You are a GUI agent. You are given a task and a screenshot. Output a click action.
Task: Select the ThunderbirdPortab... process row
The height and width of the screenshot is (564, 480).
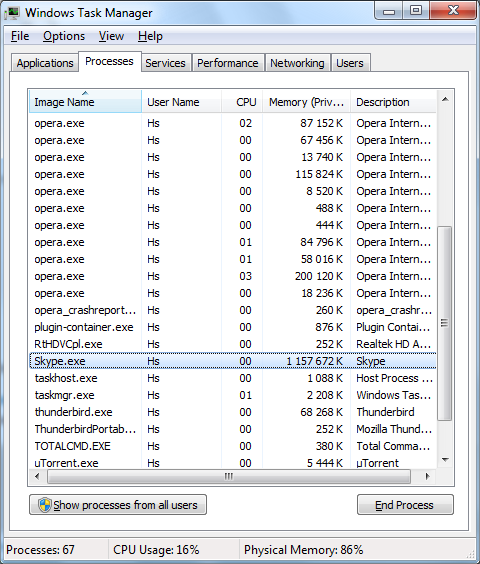[233, 429]
